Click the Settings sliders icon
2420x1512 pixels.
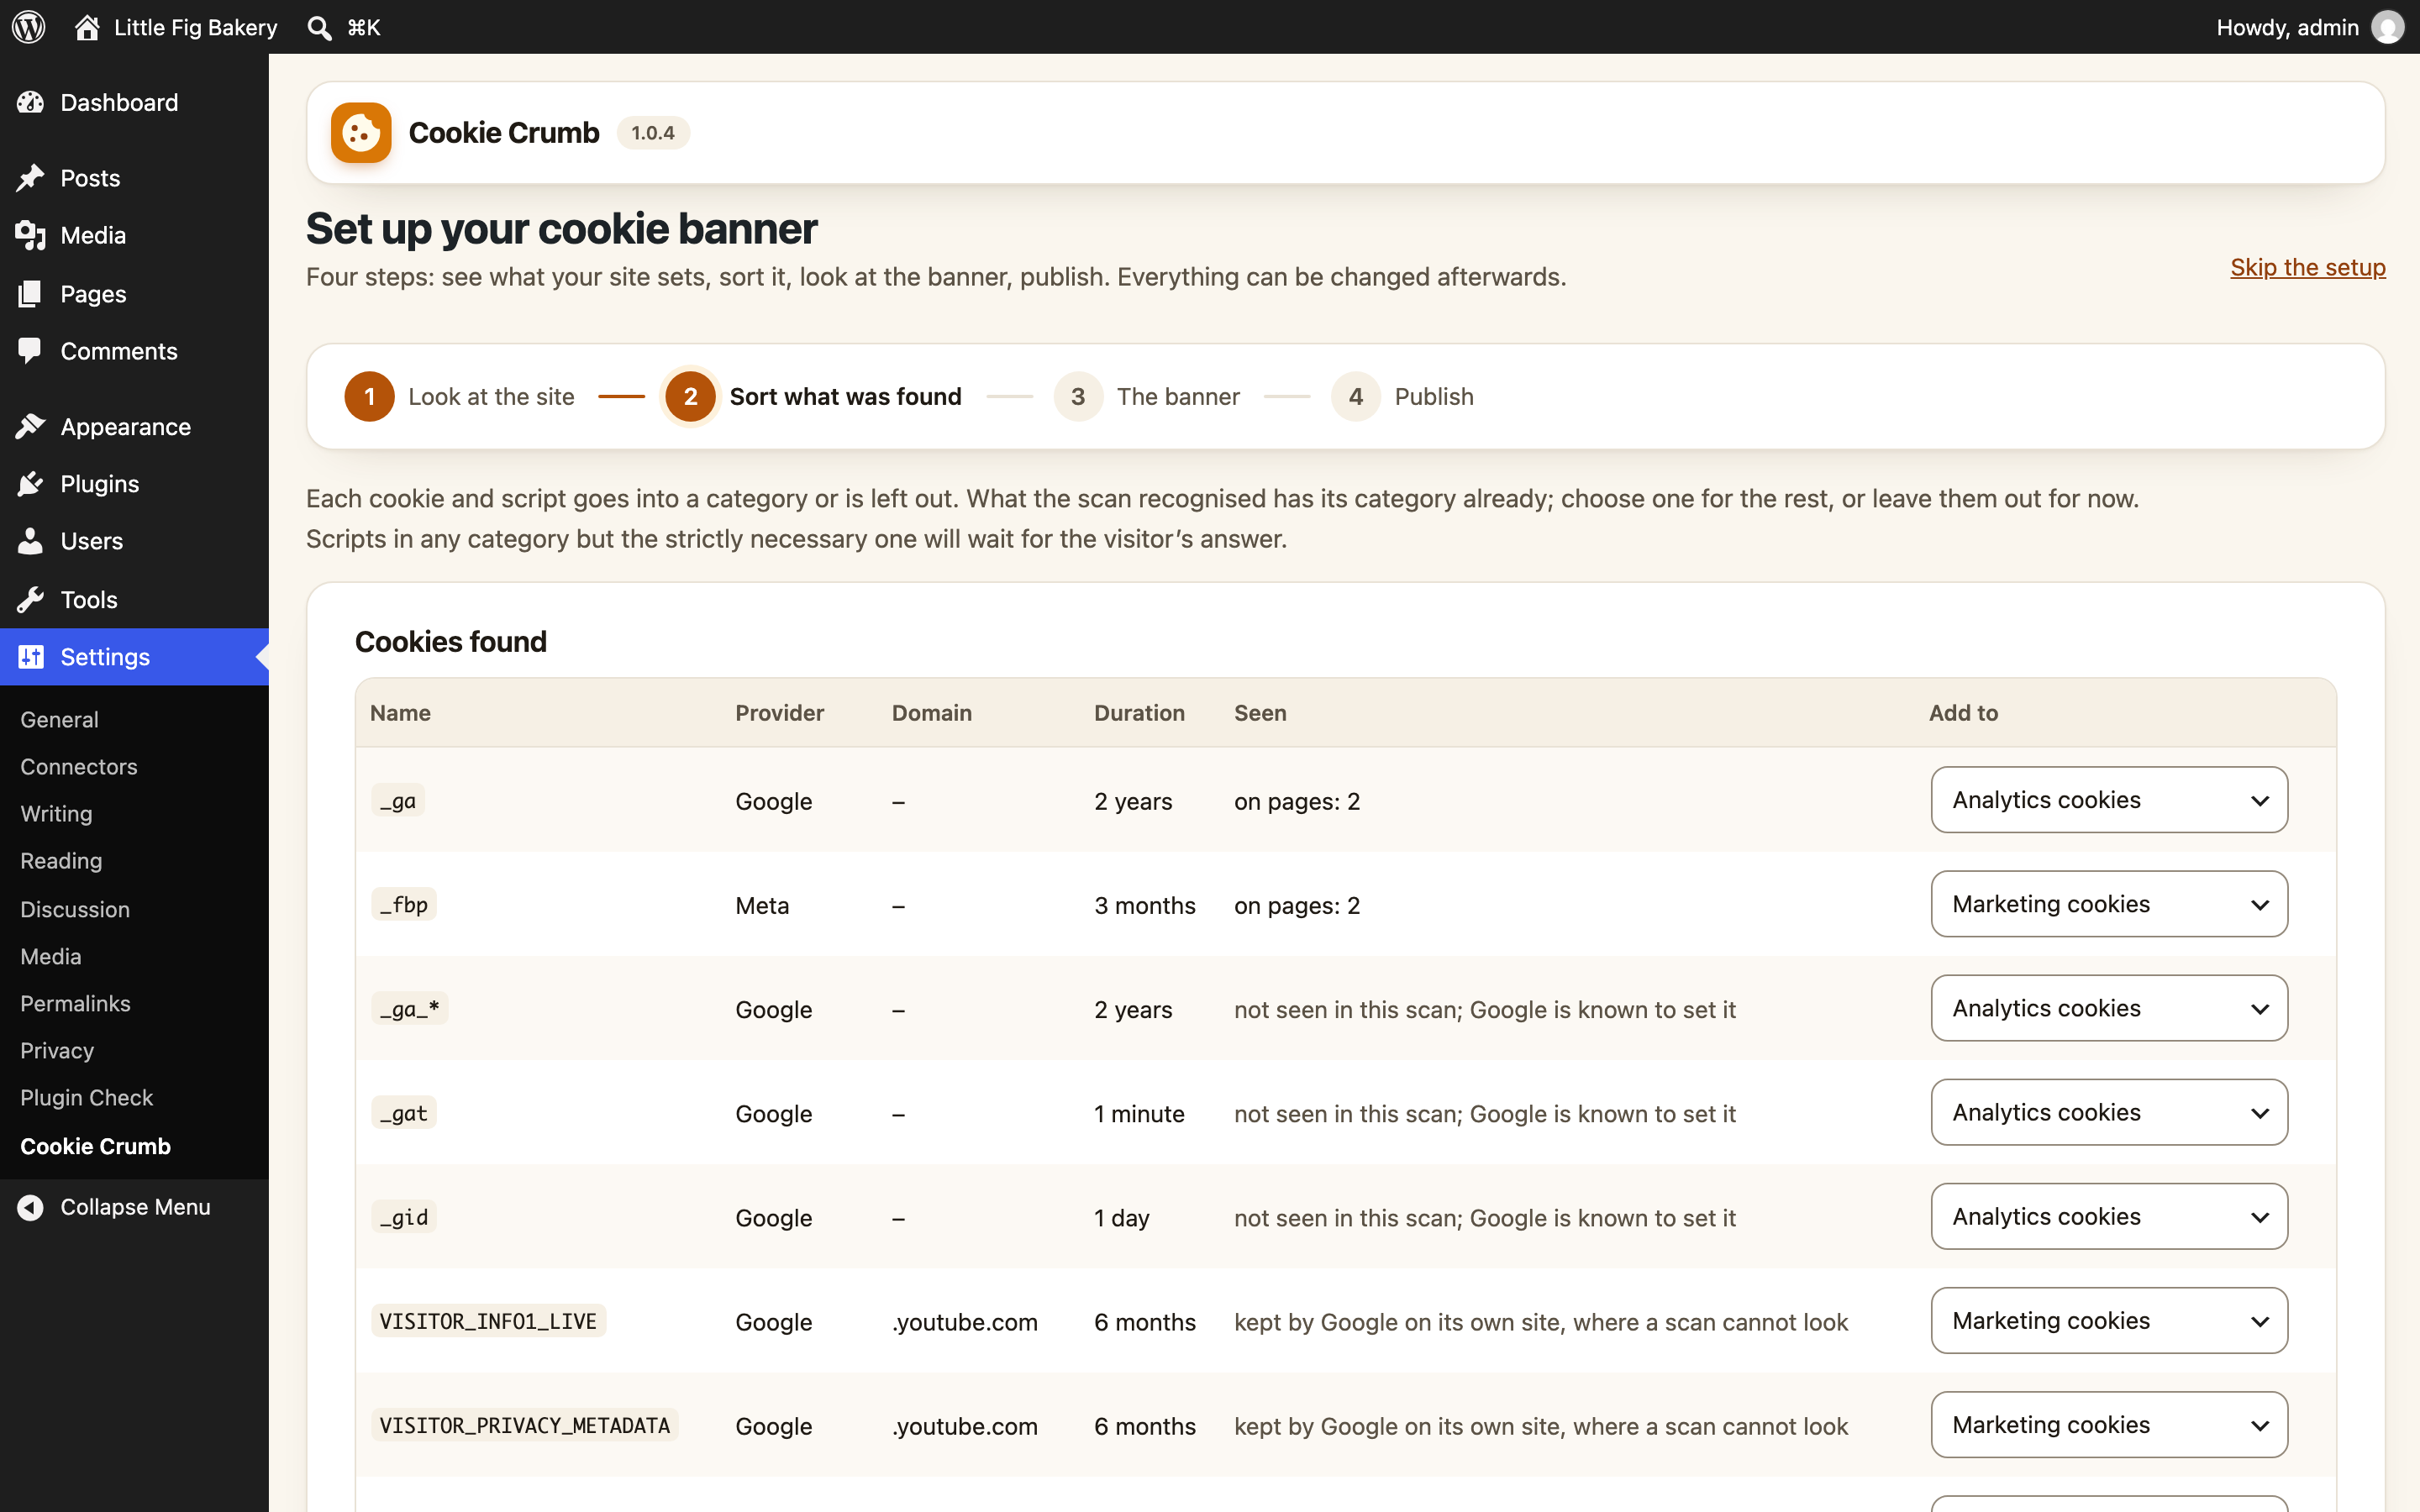31,657
